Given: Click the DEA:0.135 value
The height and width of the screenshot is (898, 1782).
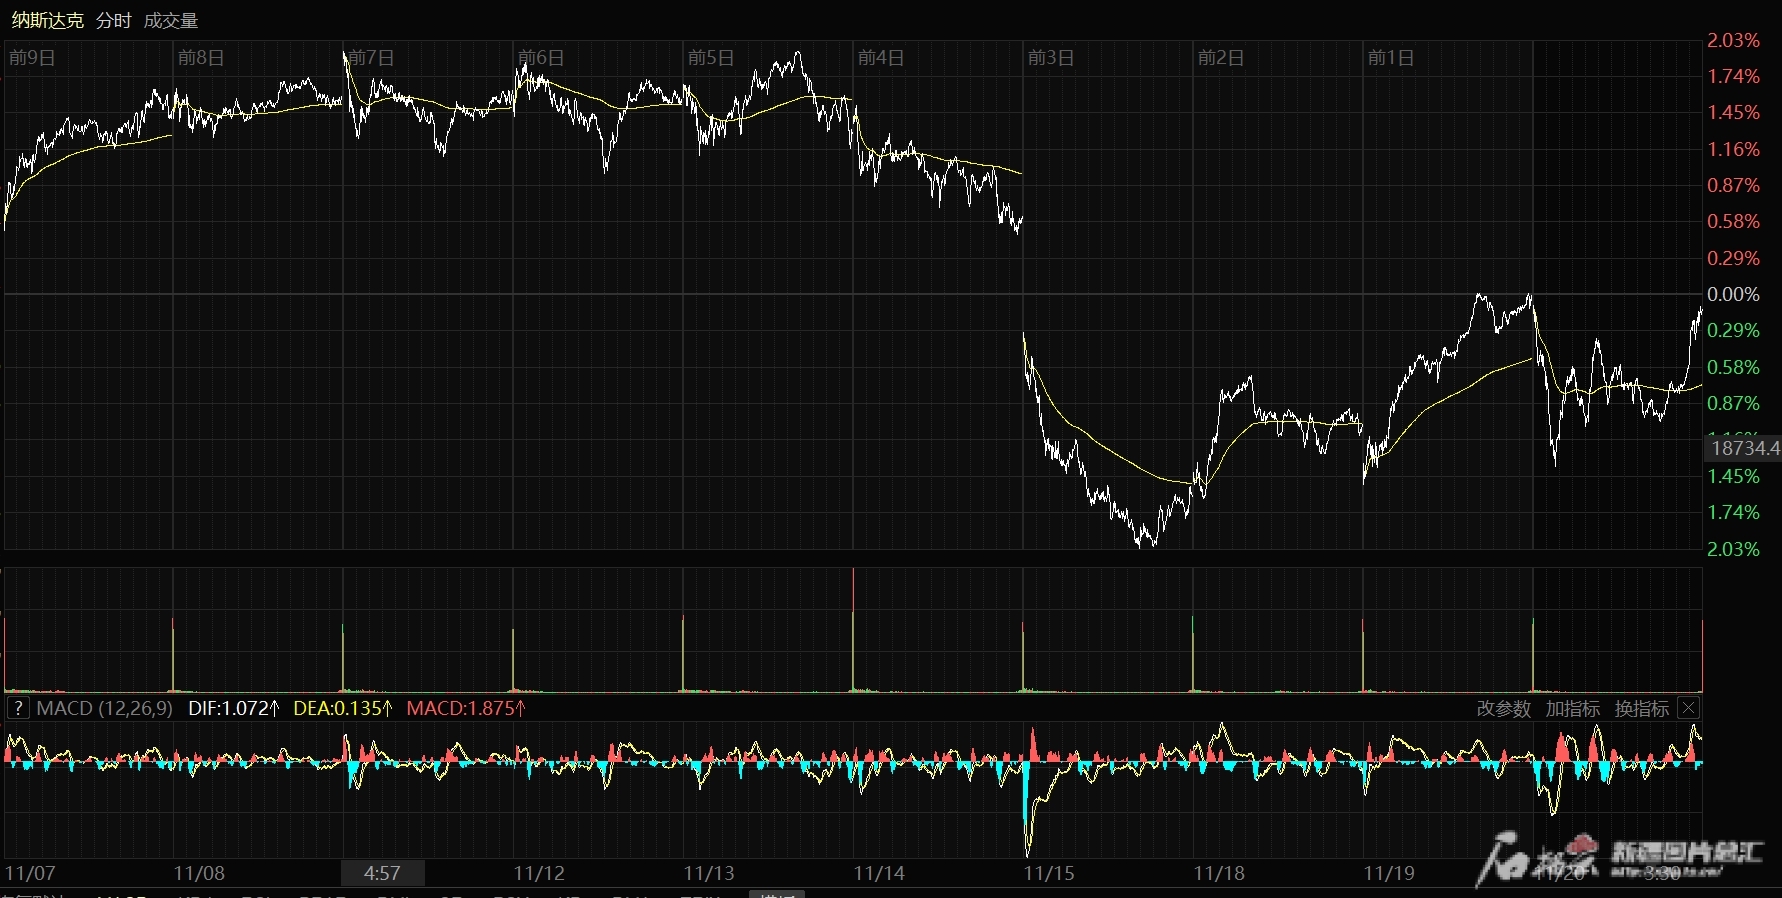Looking at the screenshot, I should click(343, 708).
